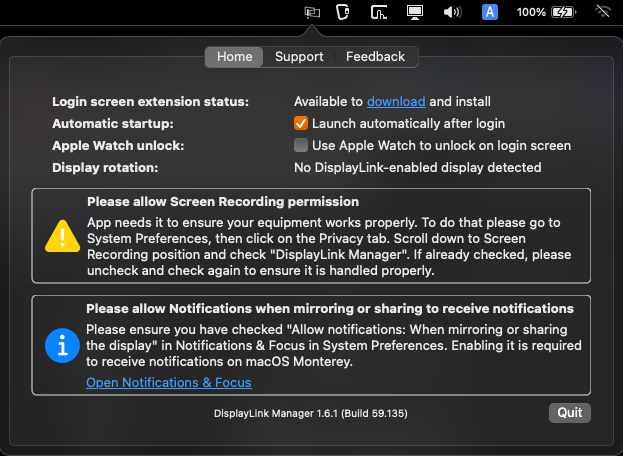This screenshot has width=623, height=456.
Task: Click the download link for login extension
Action: 396,102
